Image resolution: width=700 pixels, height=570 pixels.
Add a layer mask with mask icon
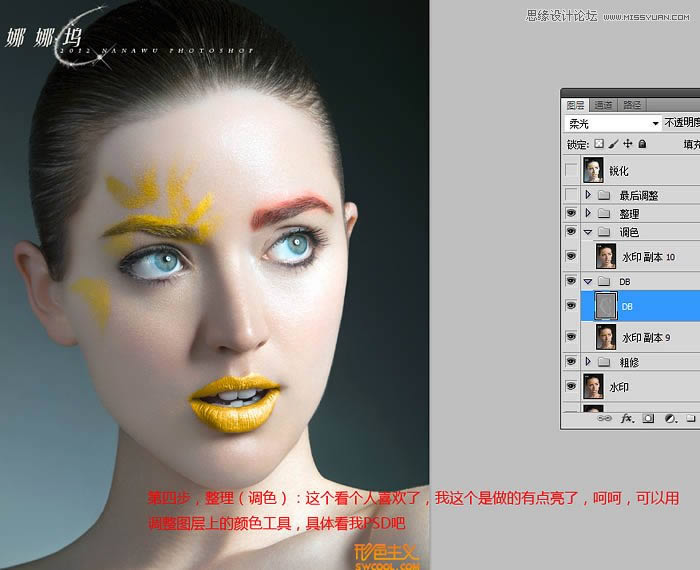tap(648, 418)
